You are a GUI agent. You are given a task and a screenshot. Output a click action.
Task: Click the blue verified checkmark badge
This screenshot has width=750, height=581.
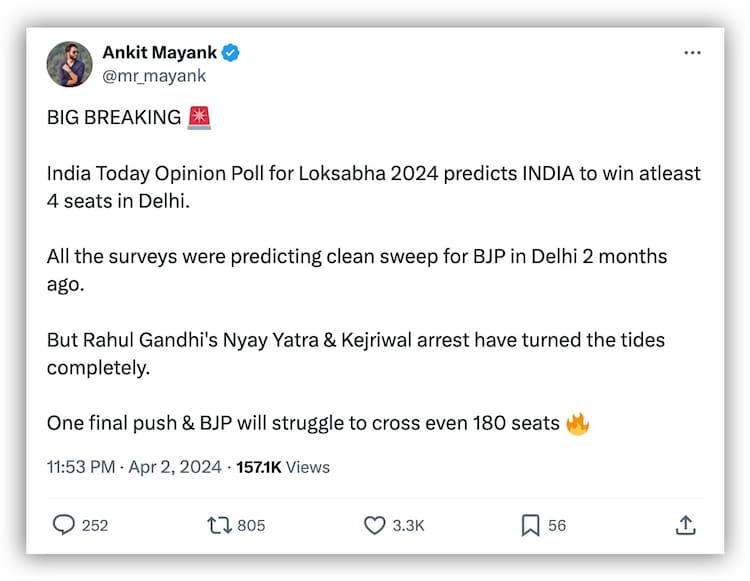(x=230, y=53)
